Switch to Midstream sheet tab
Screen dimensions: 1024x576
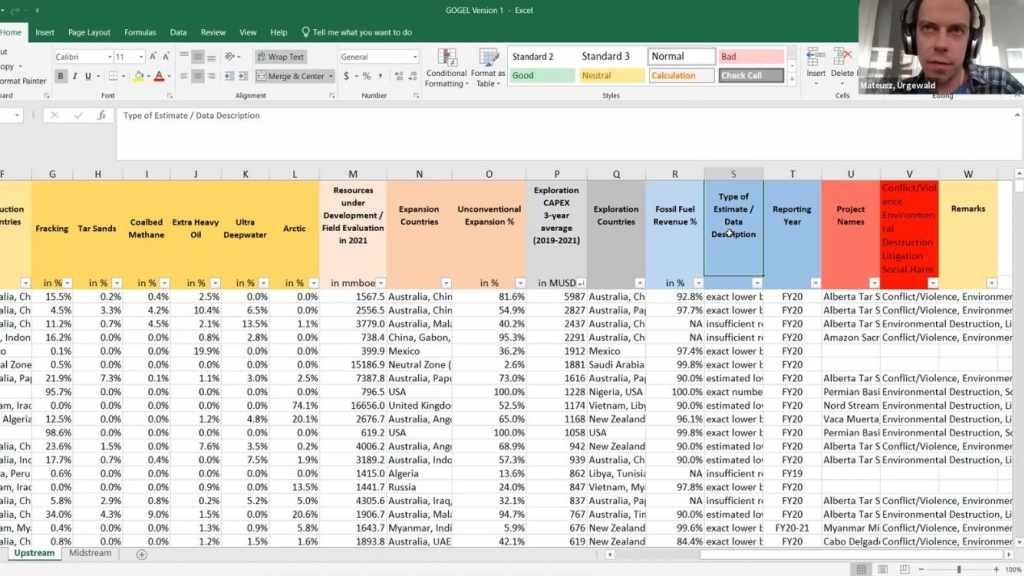[90, 553]
